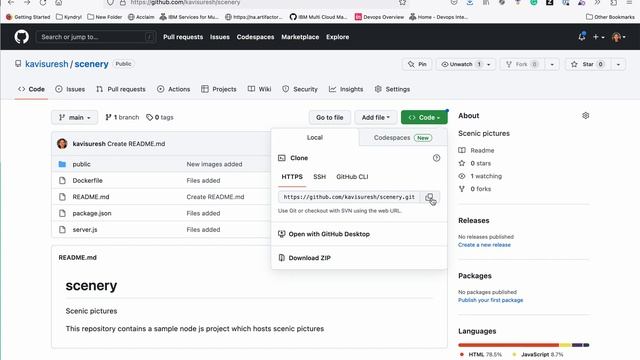The height and width of the screenshot is (360, 640).
Task: Click the Go to file button
Action: [x=329, y=117]
